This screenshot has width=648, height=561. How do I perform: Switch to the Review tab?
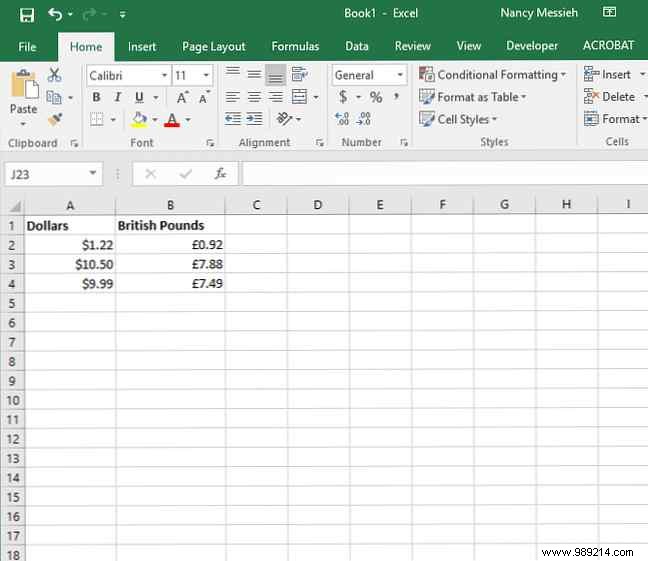tap(412, 46)
